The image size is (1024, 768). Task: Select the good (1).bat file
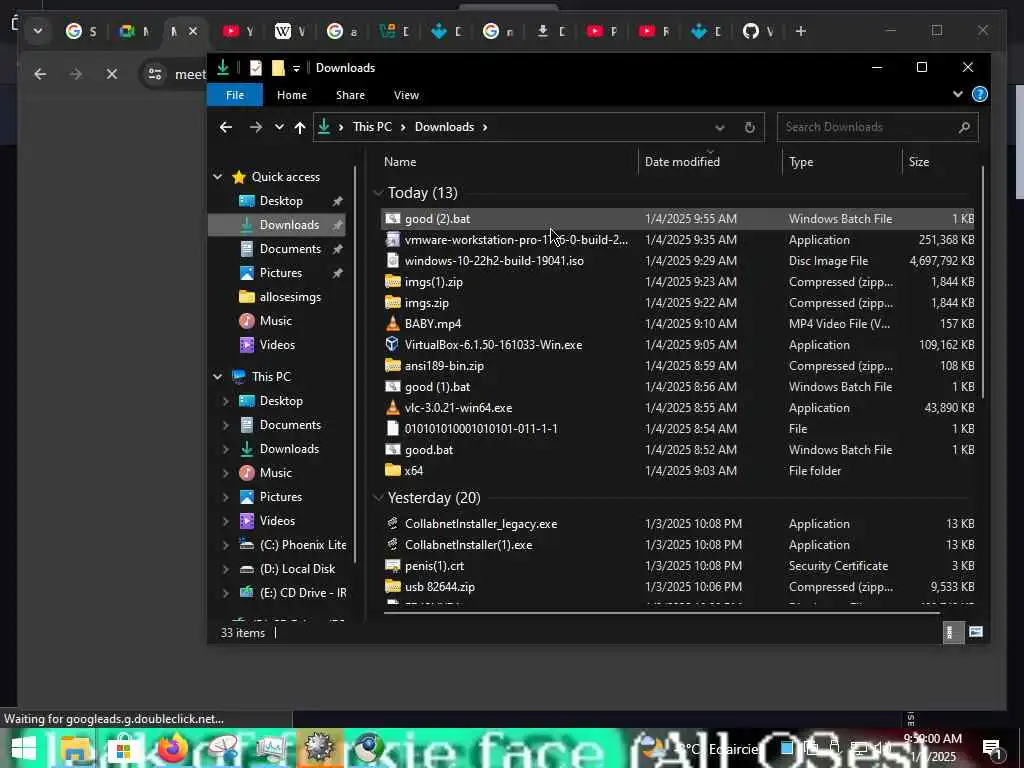pos(437,387)
